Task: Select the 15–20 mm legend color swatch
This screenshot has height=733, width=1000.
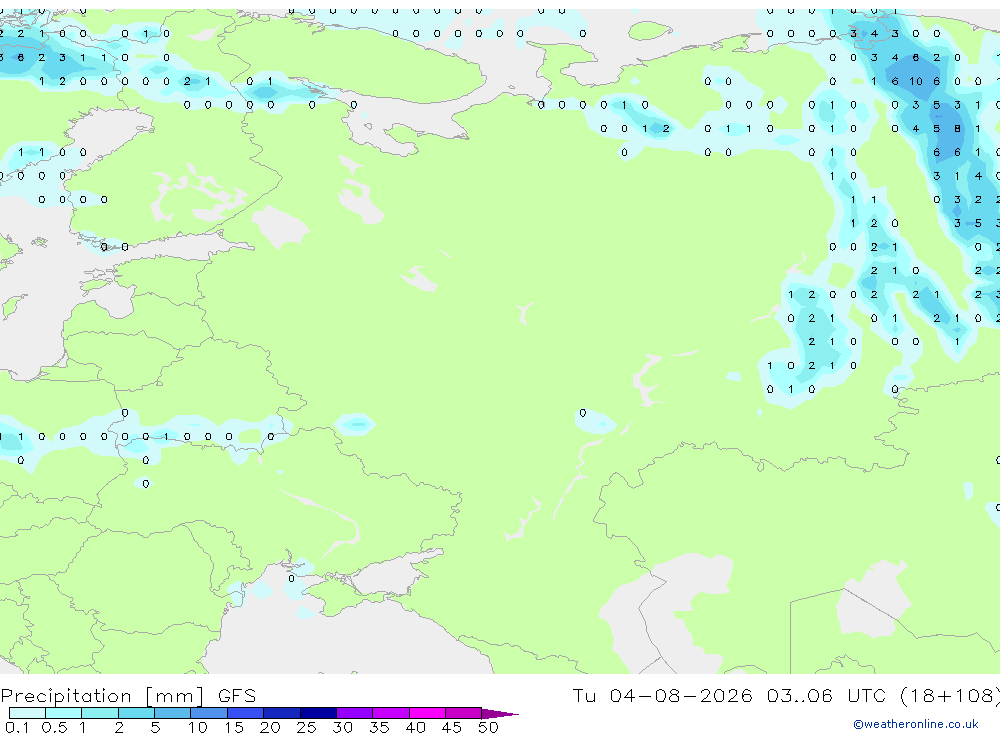Action: coord(245,713)
